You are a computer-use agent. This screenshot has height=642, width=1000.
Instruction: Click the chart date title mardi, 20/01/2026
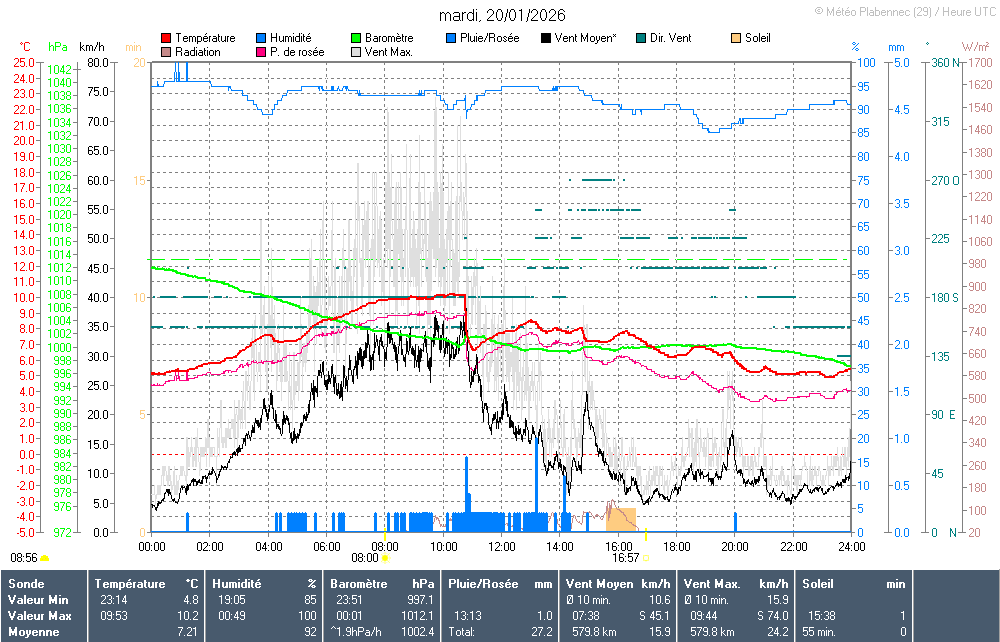coord(502,15)
